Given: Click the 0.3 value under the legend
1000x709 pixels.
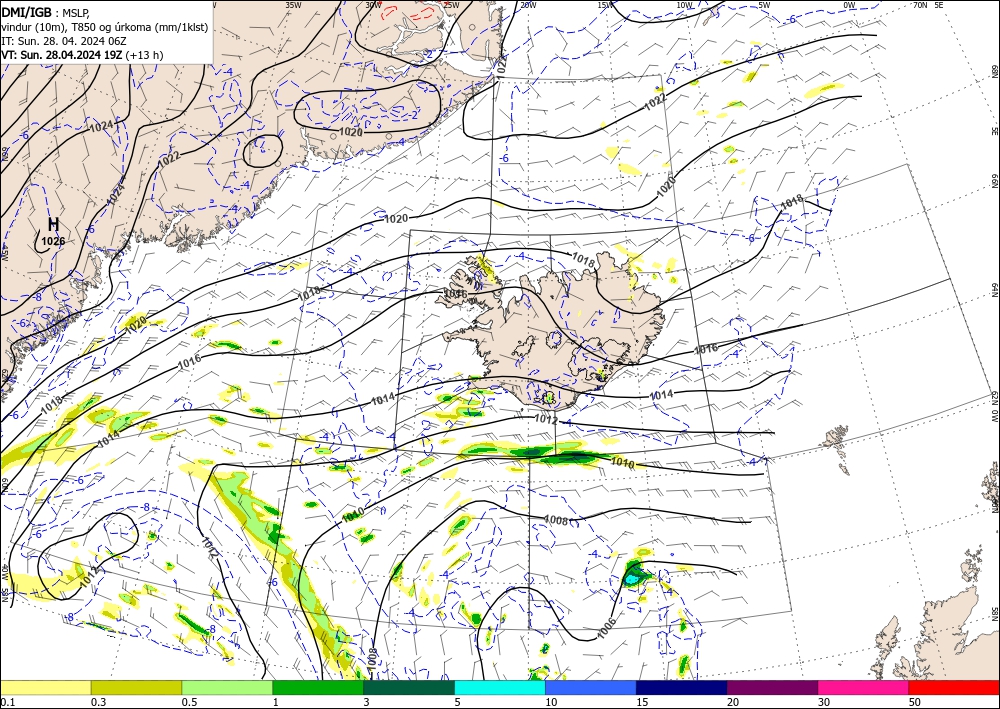Looking at the screenshot, I should [98, 702].
